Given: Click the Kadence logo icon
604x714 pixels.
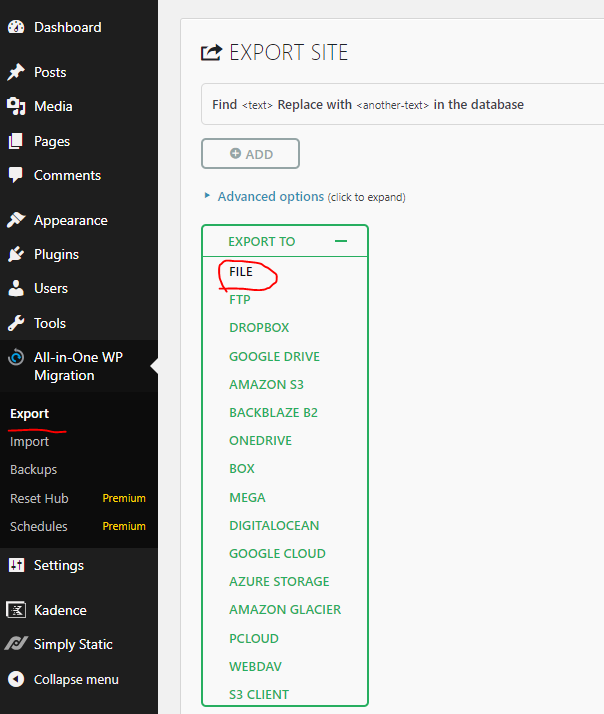Looking at the screenshot, I should pos(16,610).
